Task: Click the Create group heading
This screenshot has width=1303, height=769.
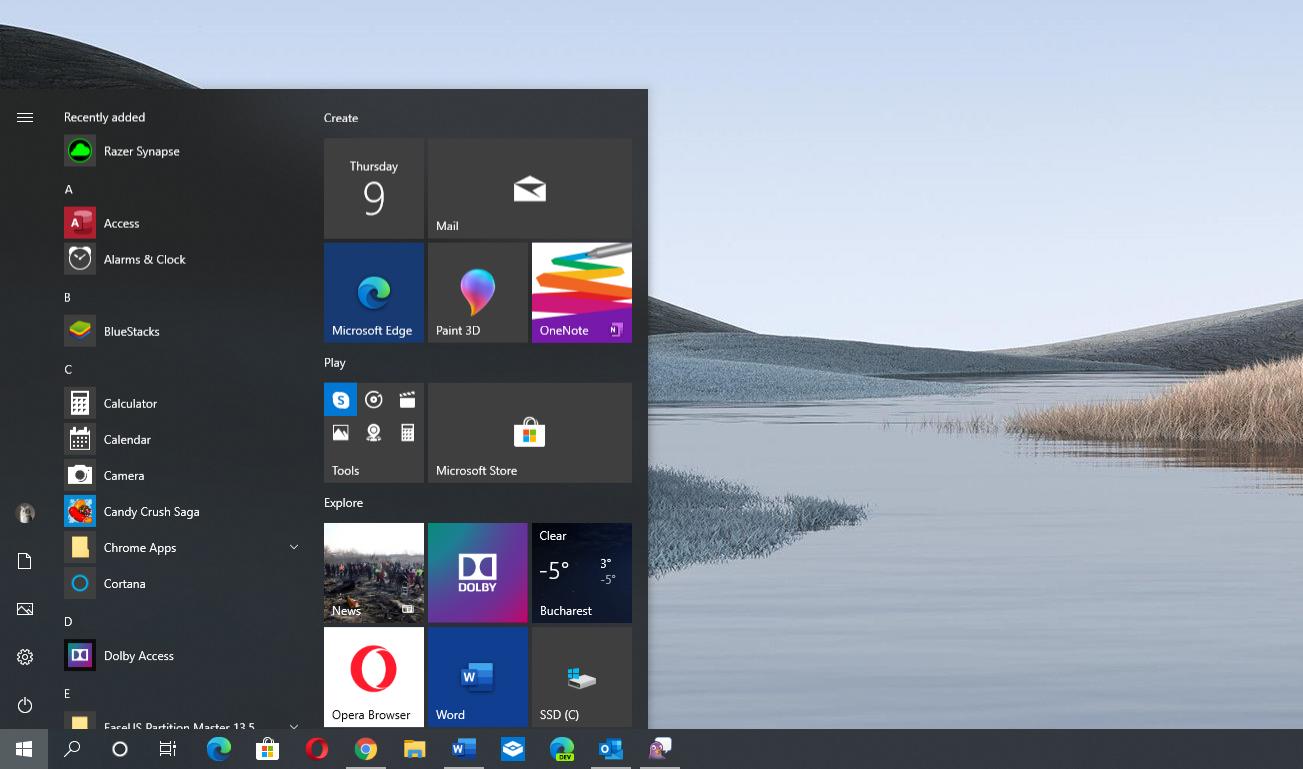Action: pyautogui.click(x=341, y=118)
